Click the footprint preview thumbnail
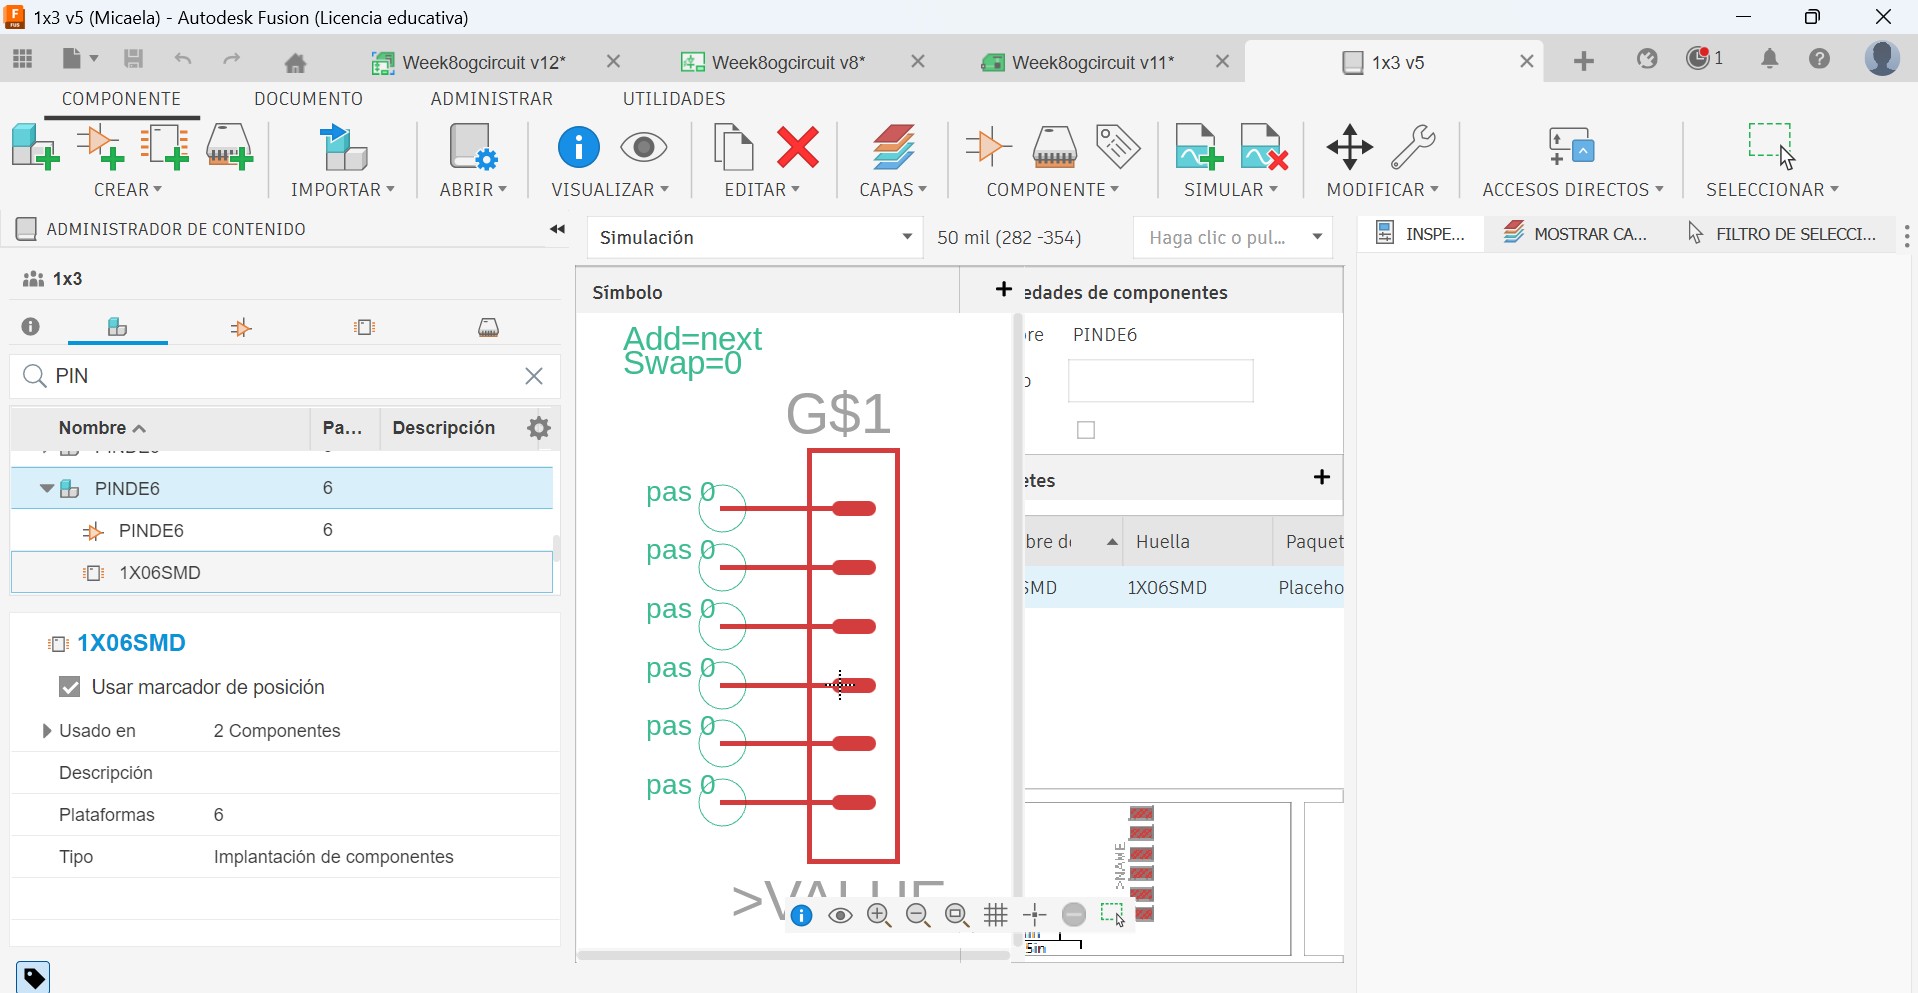Screen dimensions: 1918x993 pos(1158,879)
